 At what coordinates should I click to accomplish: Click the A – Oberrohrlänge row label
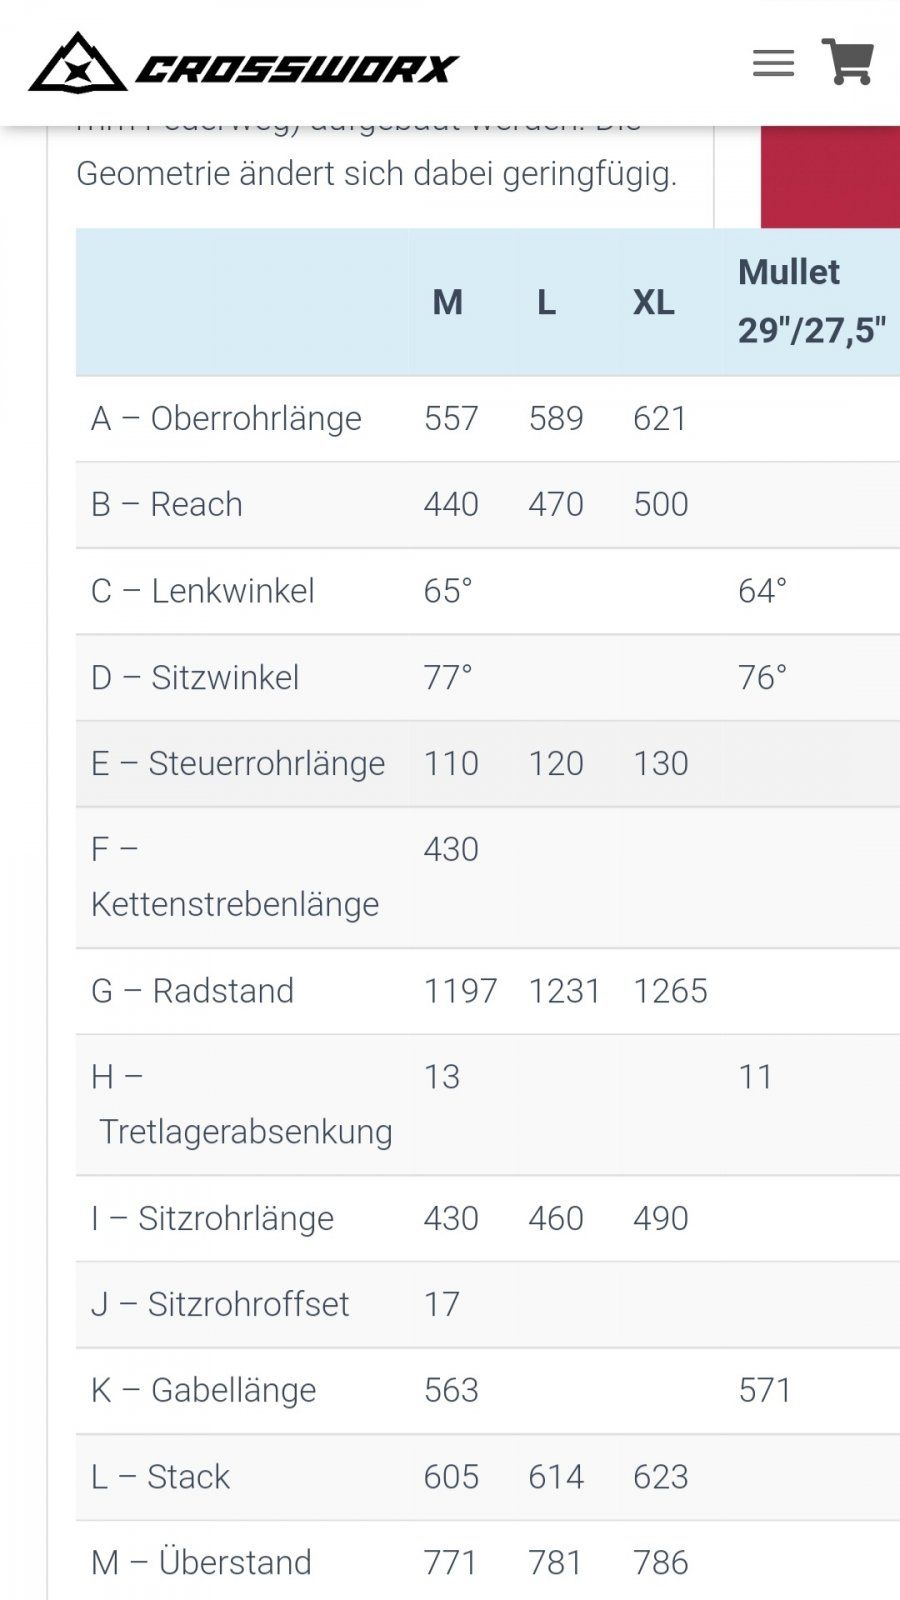(226, 419)
